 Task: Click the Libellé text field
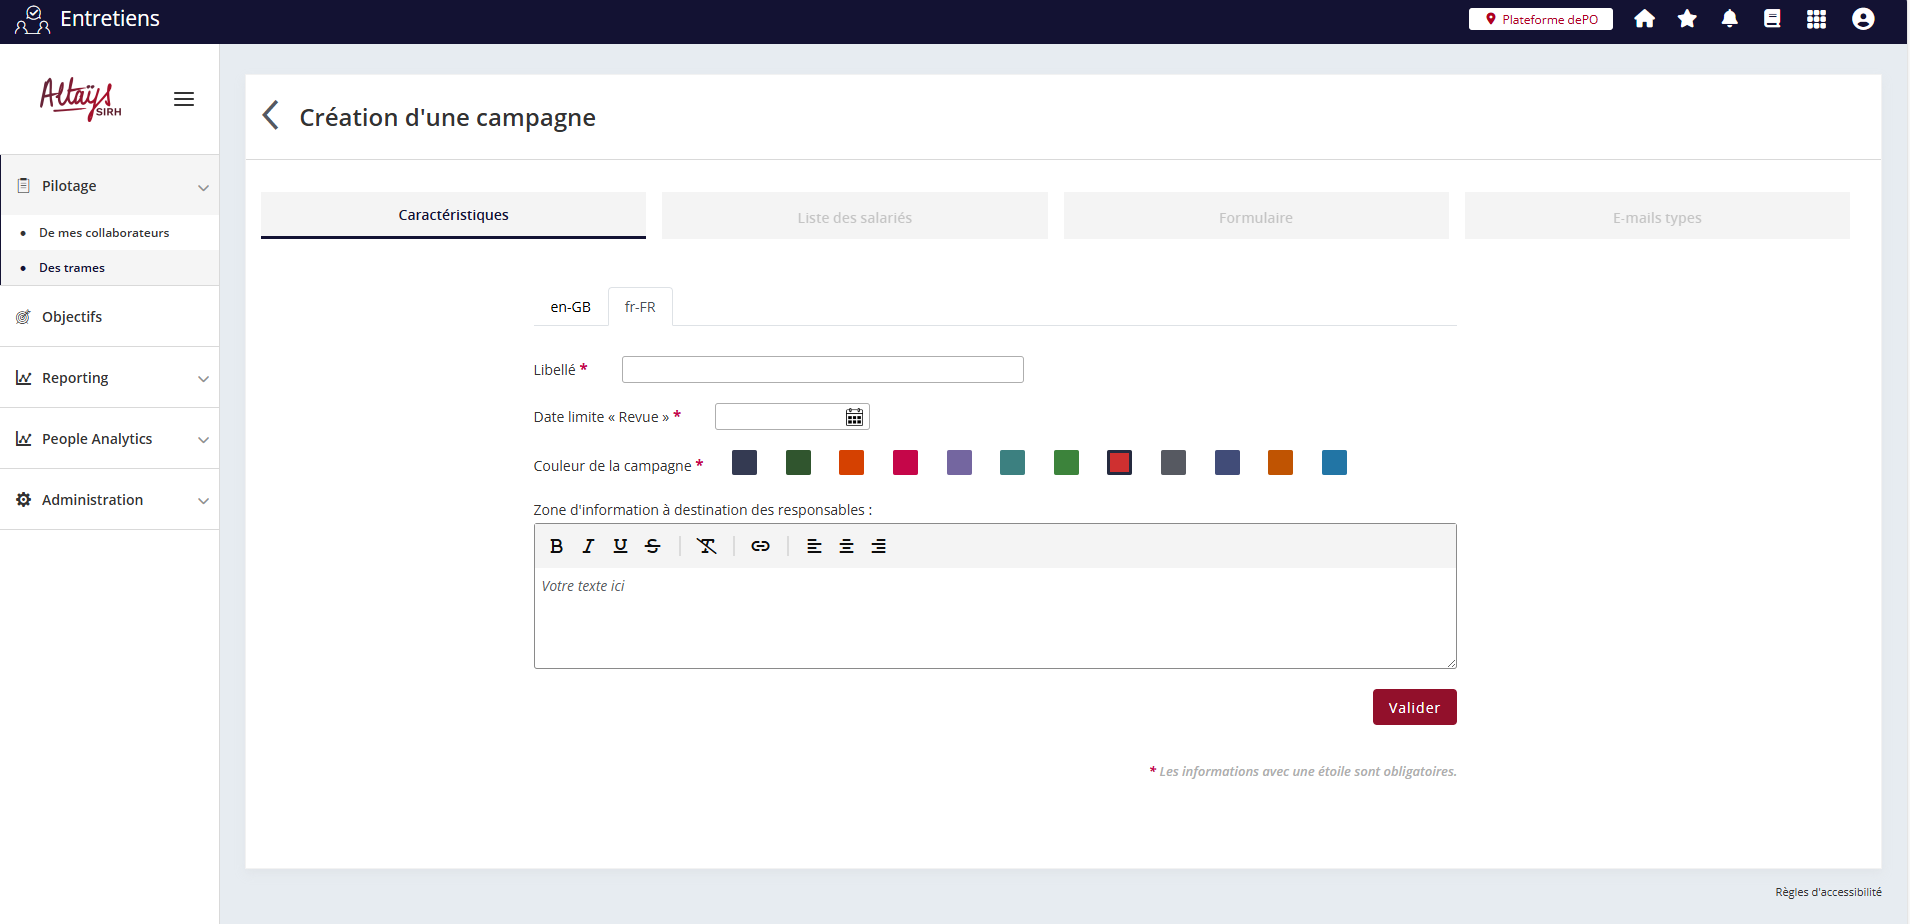(822, 370)
